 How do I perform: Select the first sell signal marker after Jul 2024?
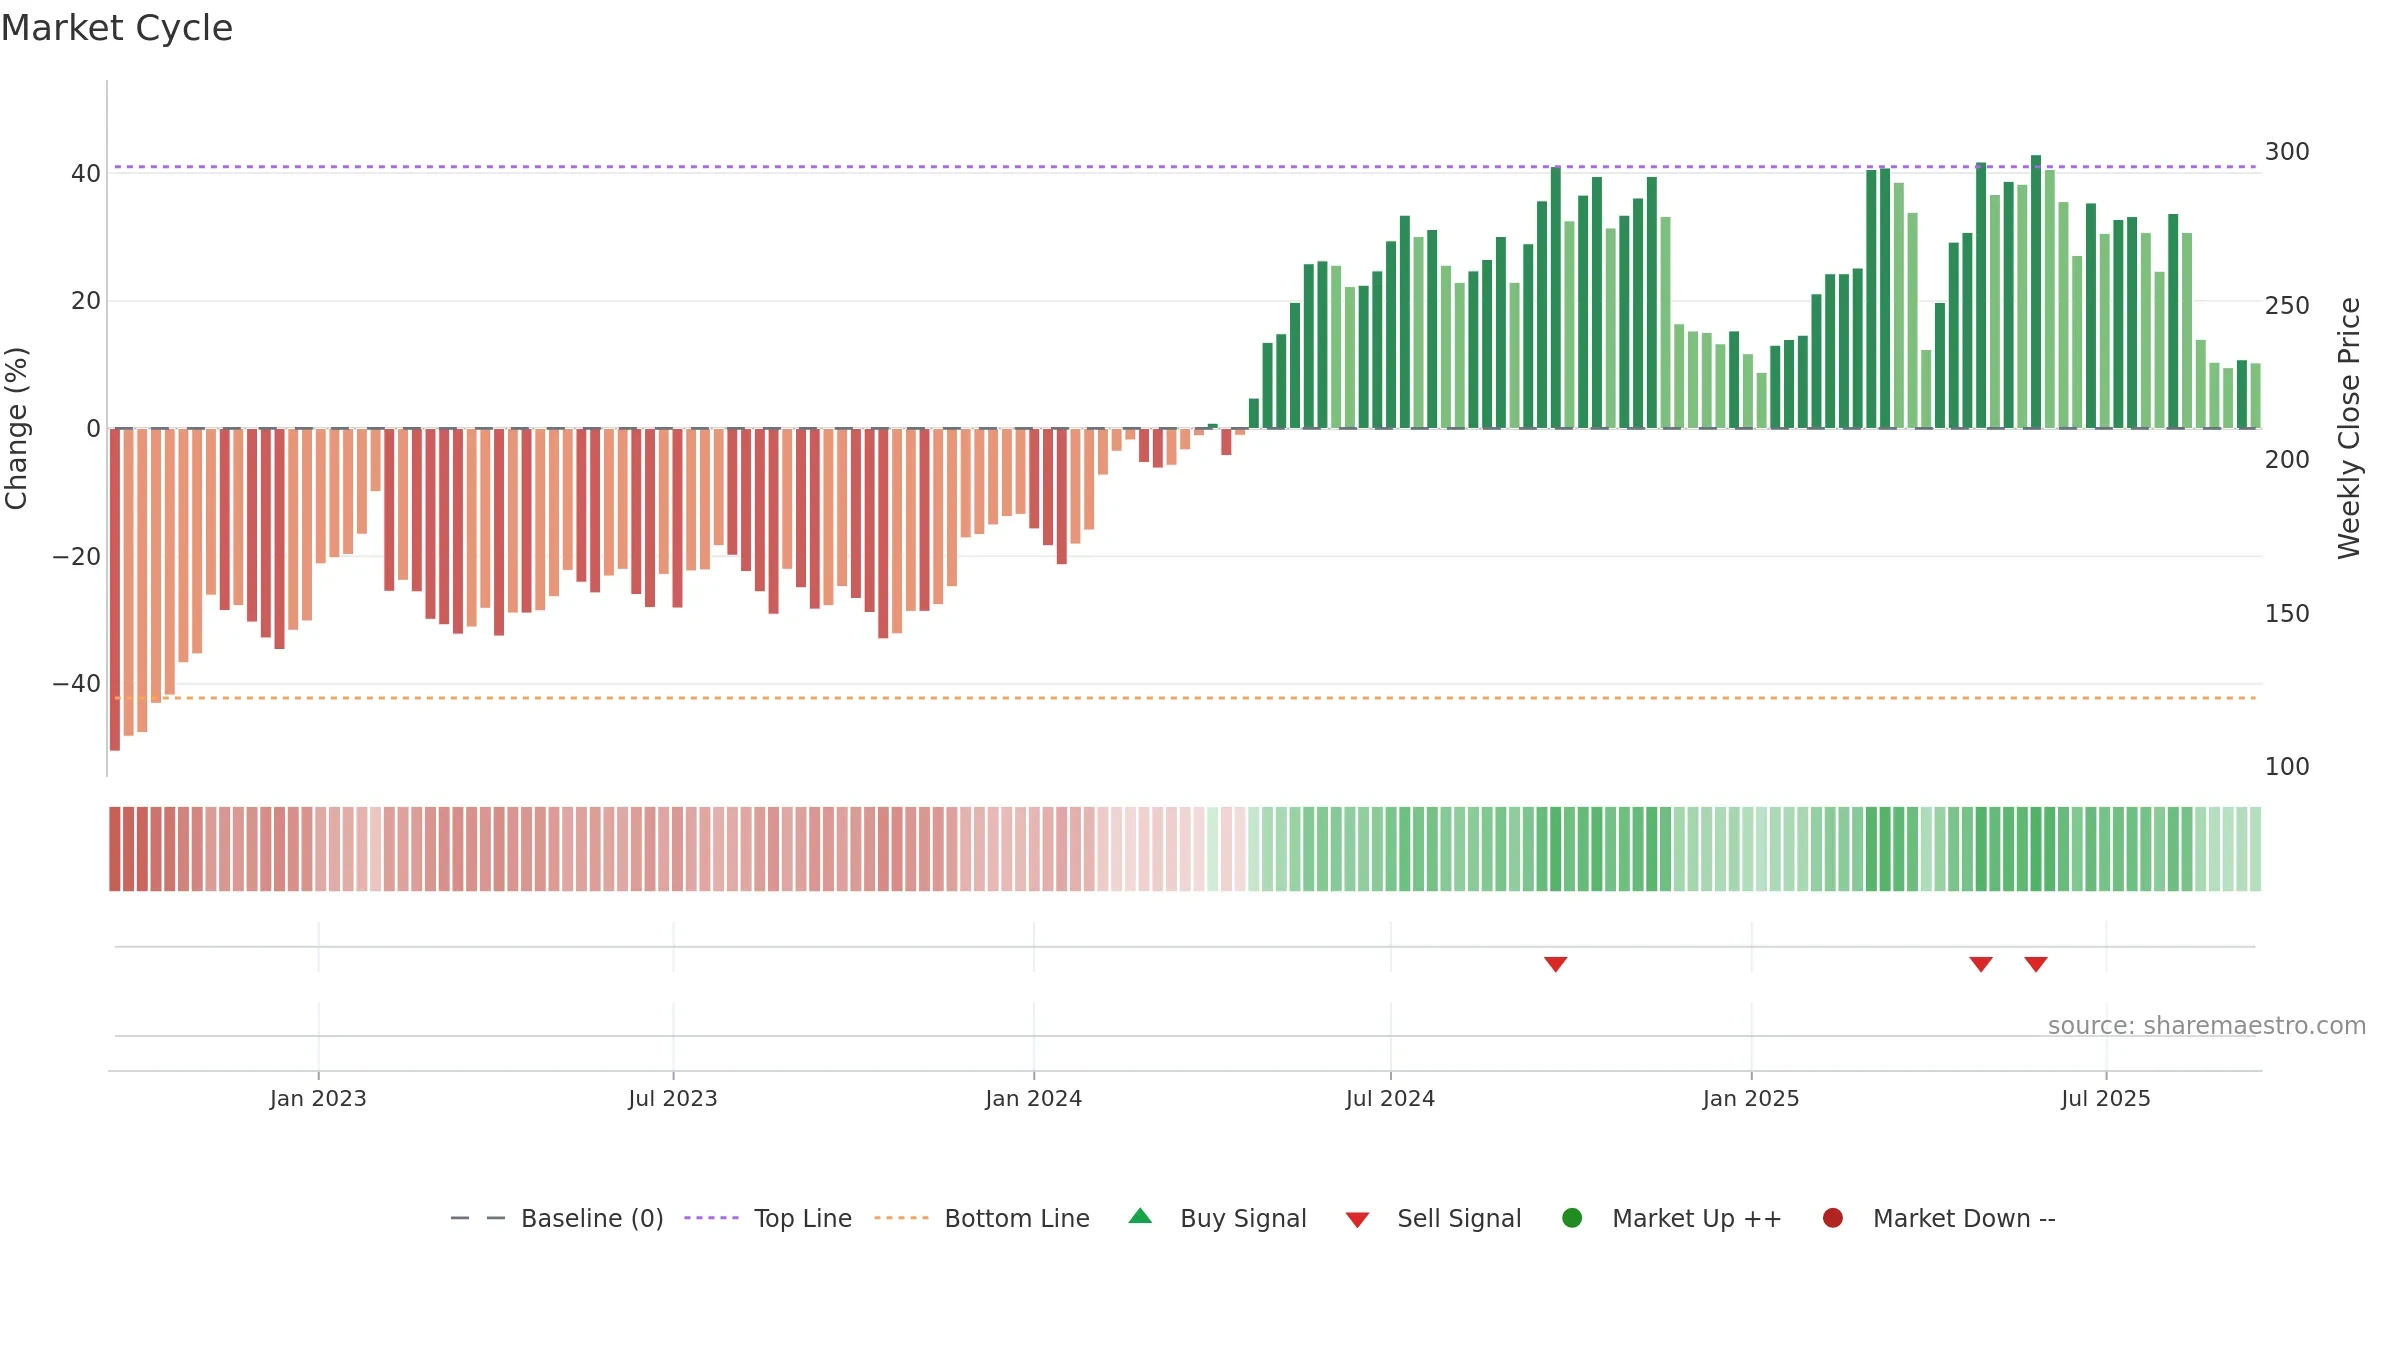[x=1555, y=964]
